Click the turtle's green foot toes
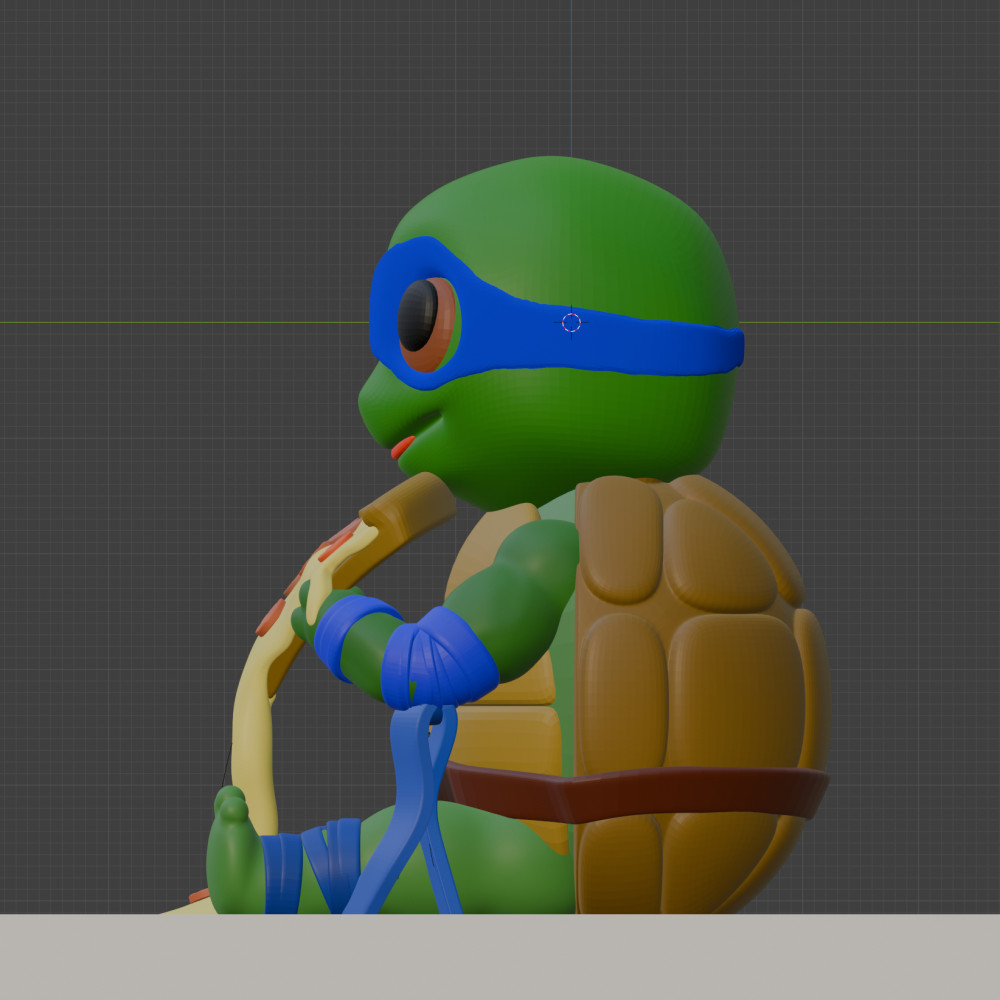 [232, 805]
